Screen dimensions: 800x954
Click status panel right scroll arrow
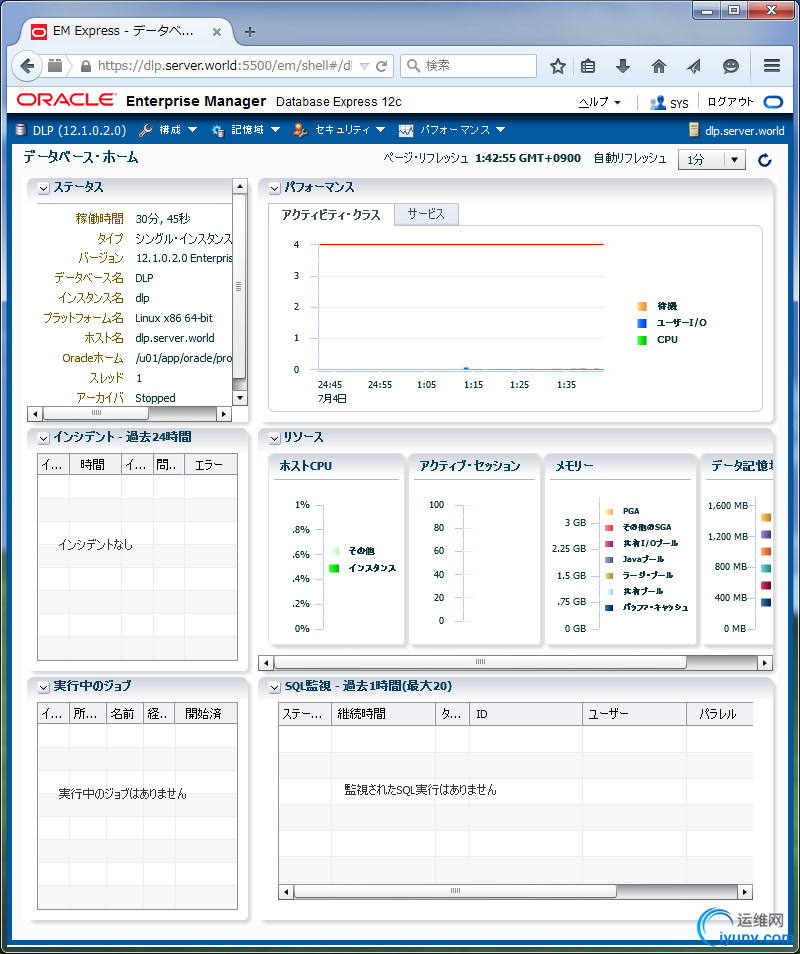point(224,414)
